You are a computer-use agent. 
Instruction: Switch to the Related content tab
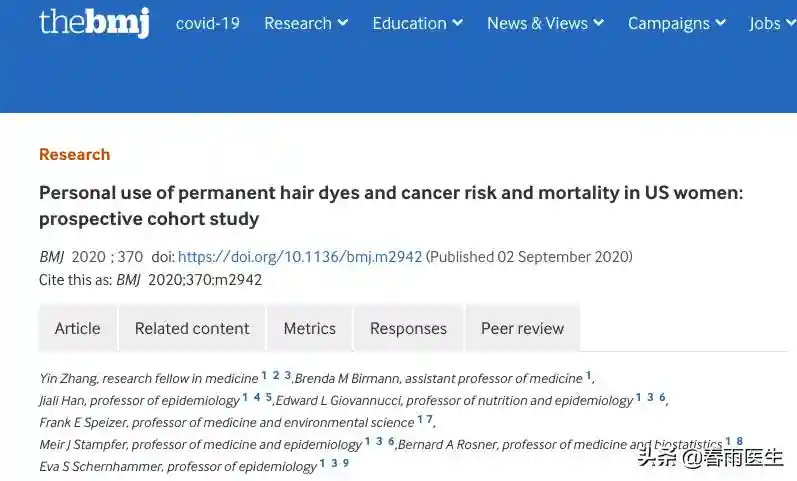click(x=192, y=328)
